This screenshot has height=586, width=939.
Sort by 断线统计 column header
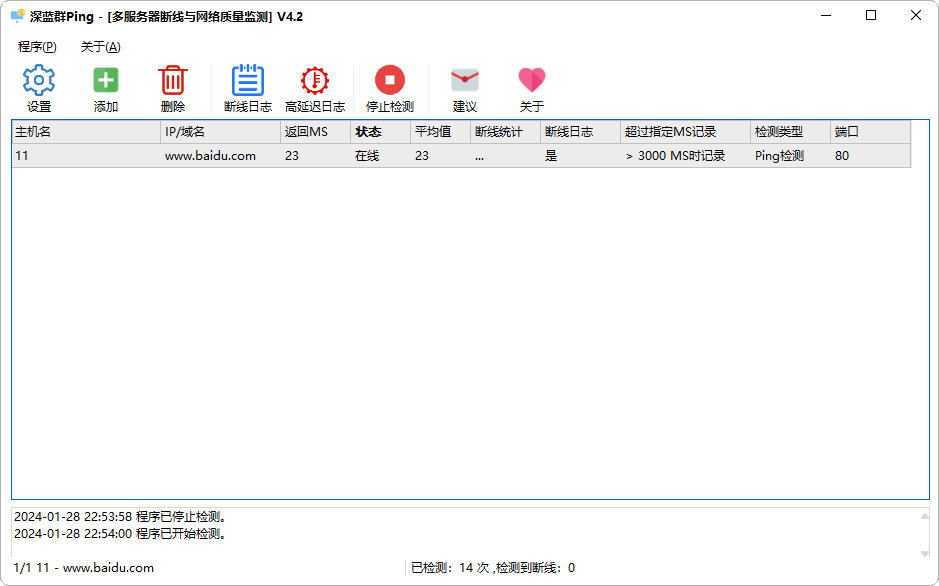(x=505, y=132)
